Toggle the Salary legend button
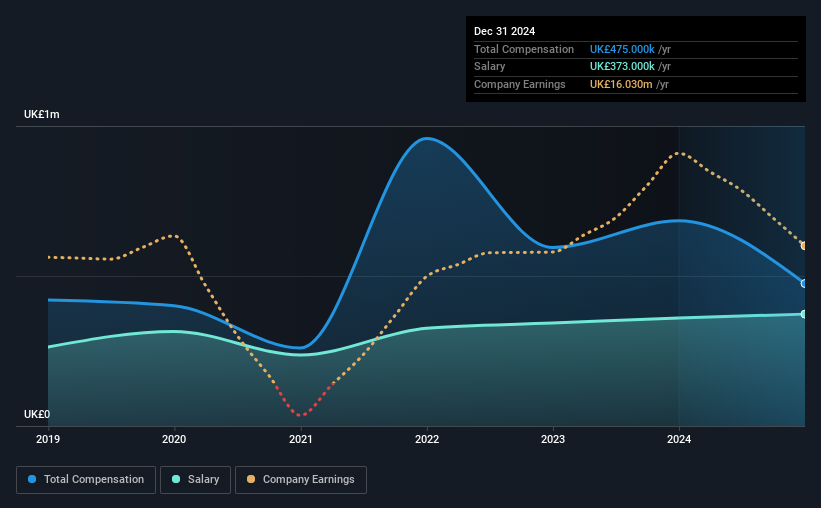821x508 pixels. 195,480
